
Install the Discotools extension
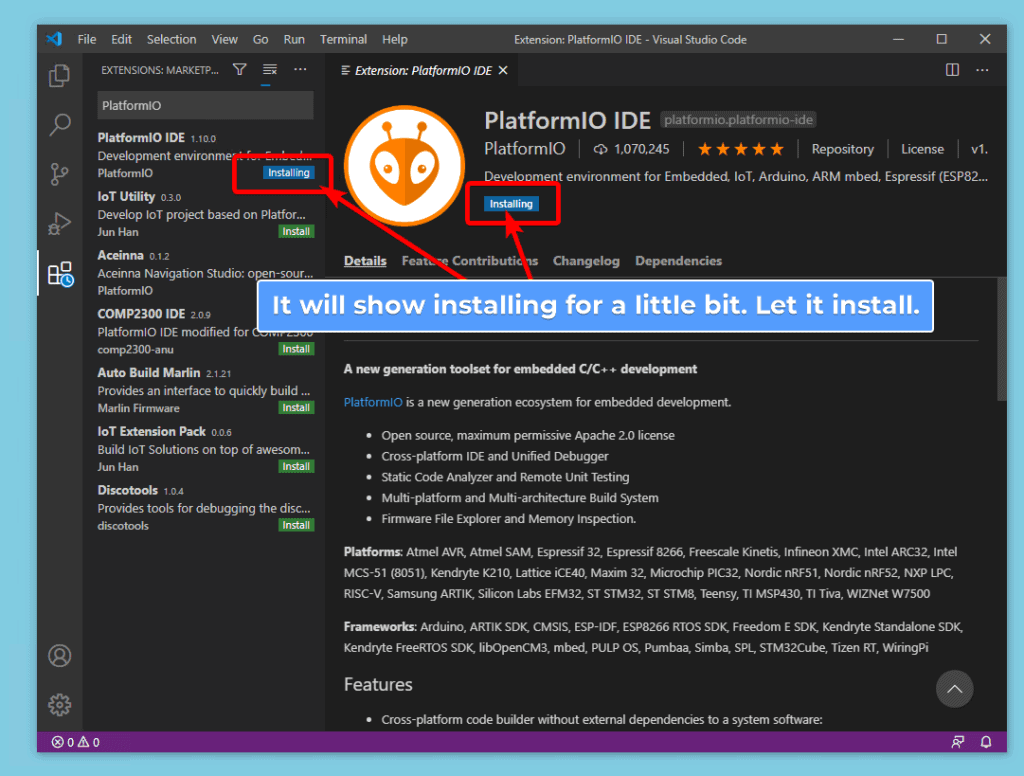[296, 525]
